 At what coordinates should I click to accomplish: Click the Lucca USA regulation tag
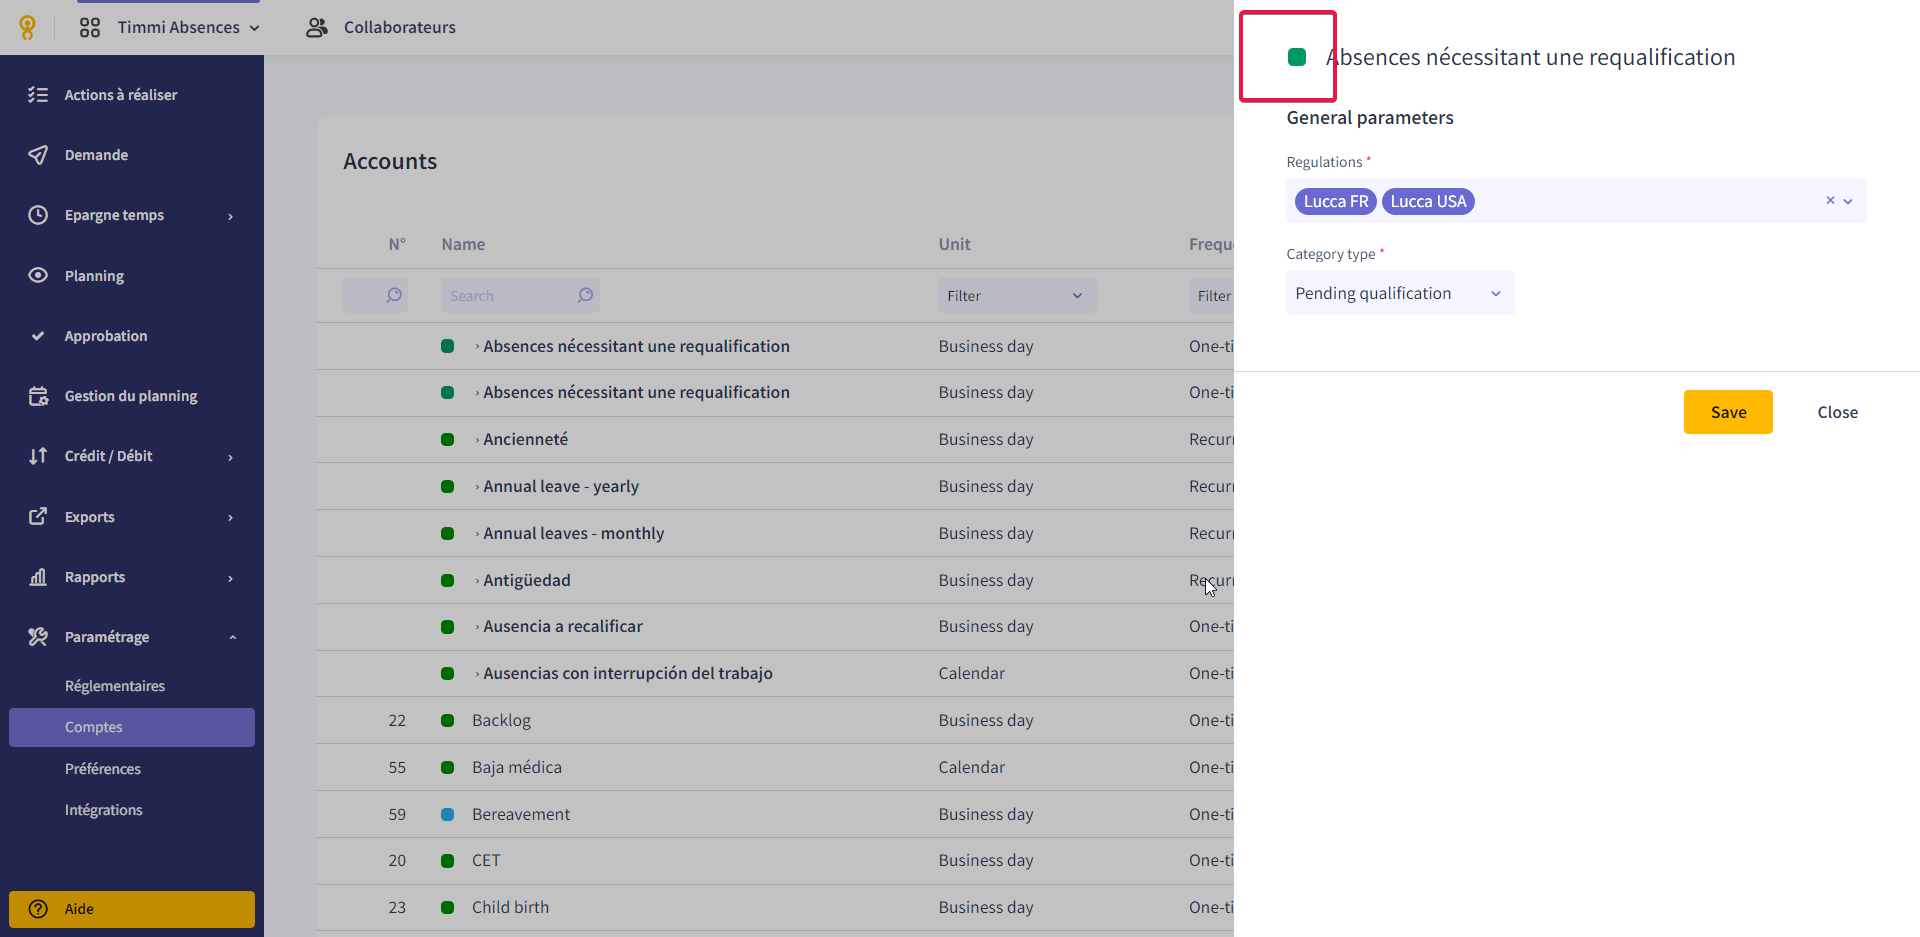click(1428, 201)
